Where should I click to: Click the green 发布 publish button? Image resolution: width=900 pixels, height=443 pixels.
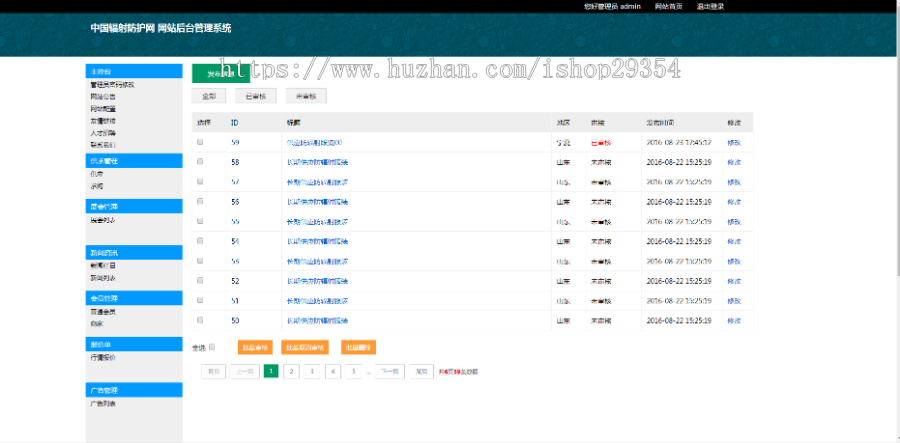click(x=220, y=73)
